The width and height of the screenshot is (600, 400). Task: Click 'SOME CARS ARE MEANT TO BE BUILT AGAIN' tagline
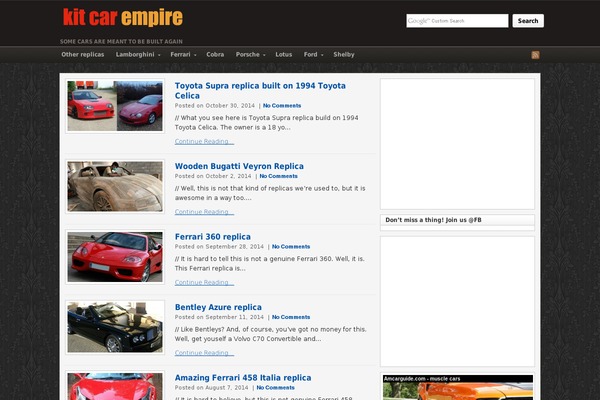tap(121, 41)
